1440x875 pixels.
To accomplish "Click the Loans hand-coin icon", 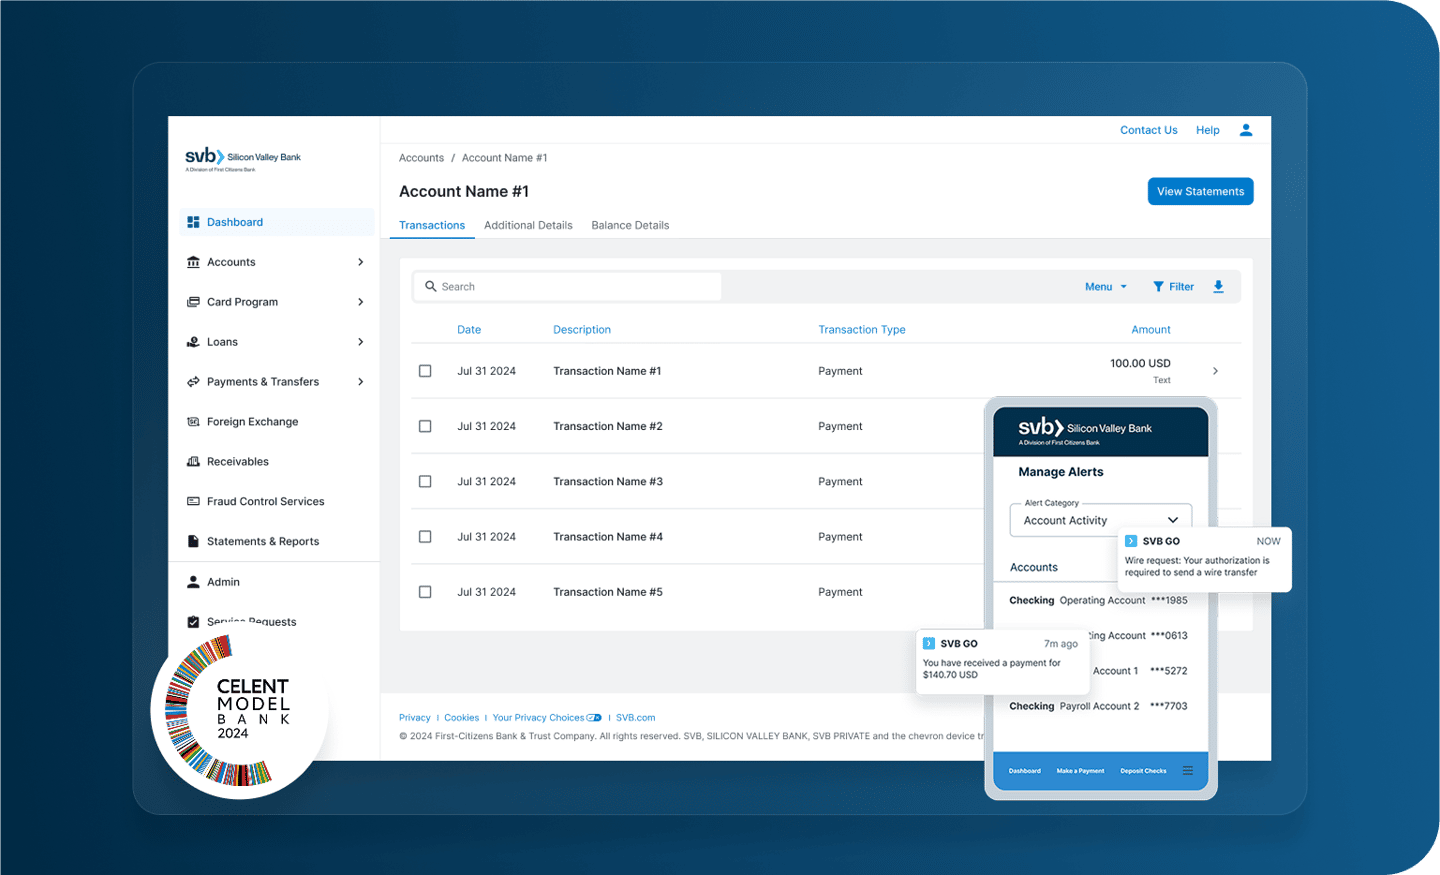I will 193,342.
